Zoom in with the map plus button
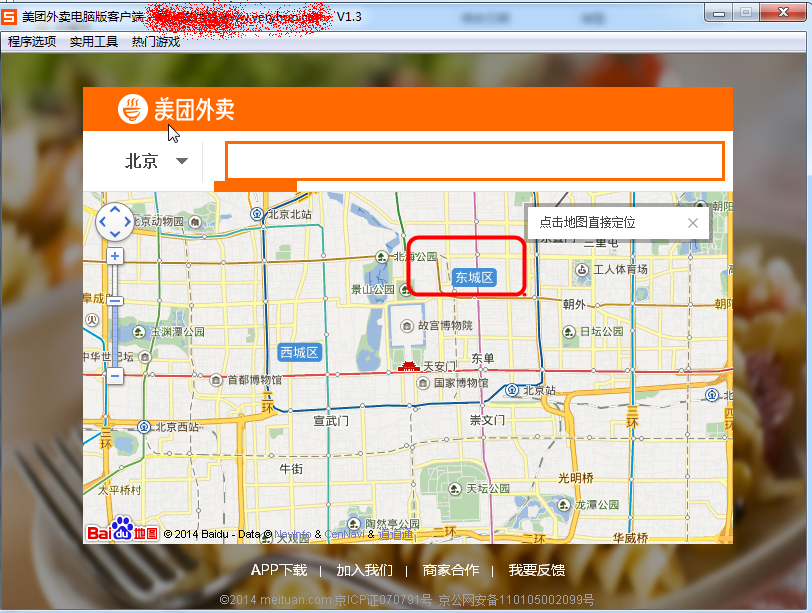Image resolution: width=812 pixels, height=613 pixels. [115, 256]
